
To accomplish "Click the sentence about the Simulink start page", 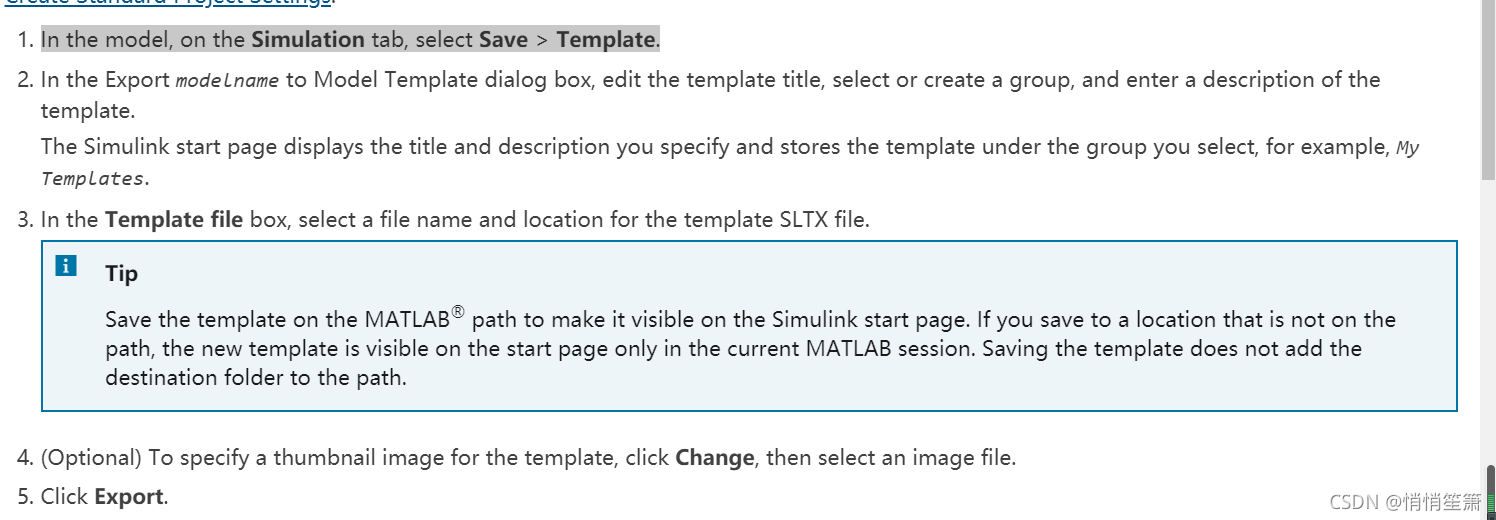I will coord(730,162).
